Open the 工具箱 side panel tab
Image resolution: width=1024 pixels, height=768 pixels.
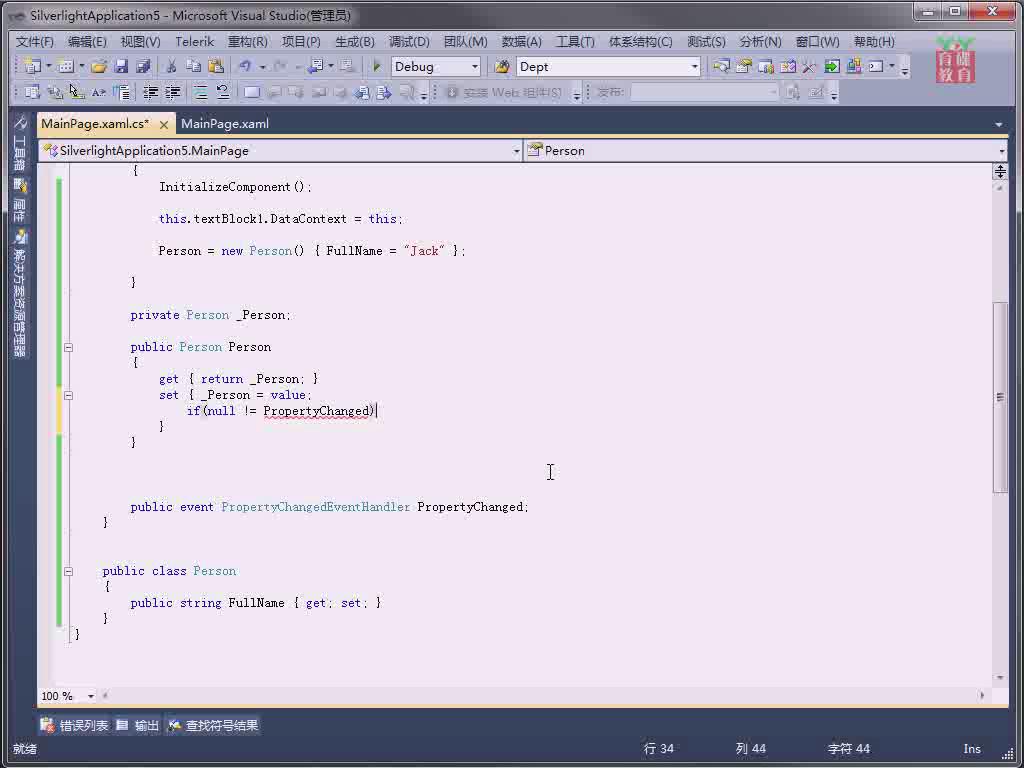pyautogui.click(x=20, y=145)
